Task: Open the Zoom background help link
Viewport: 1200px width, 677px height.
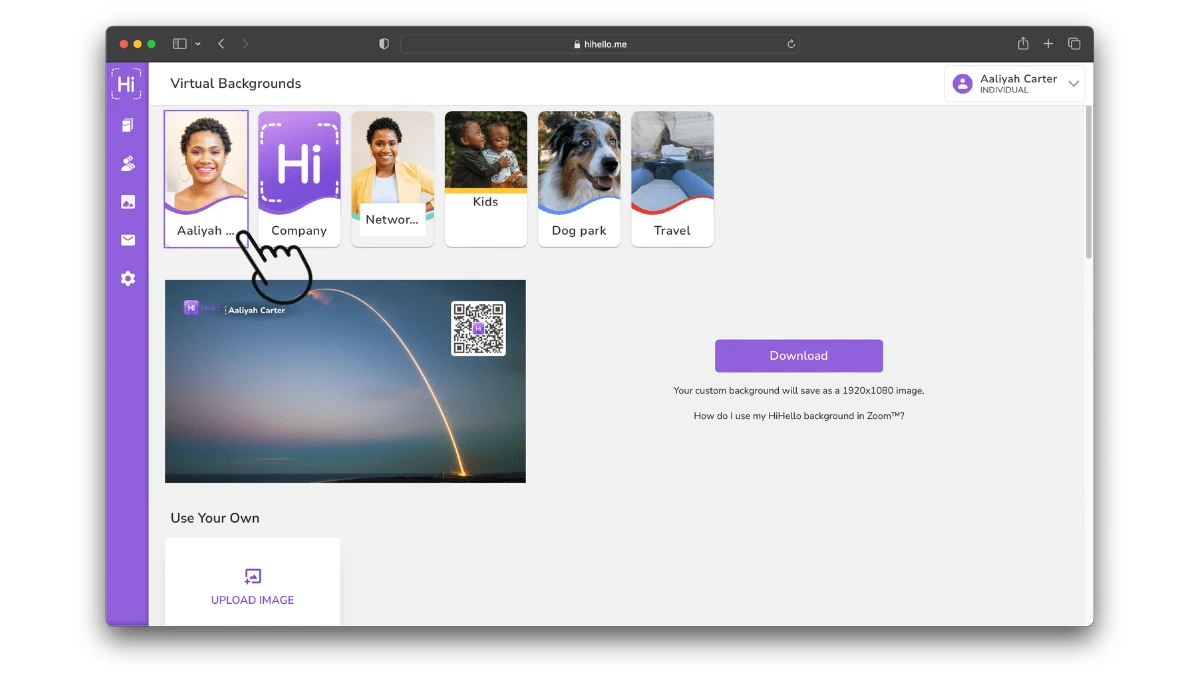Action: coord(798,415)
